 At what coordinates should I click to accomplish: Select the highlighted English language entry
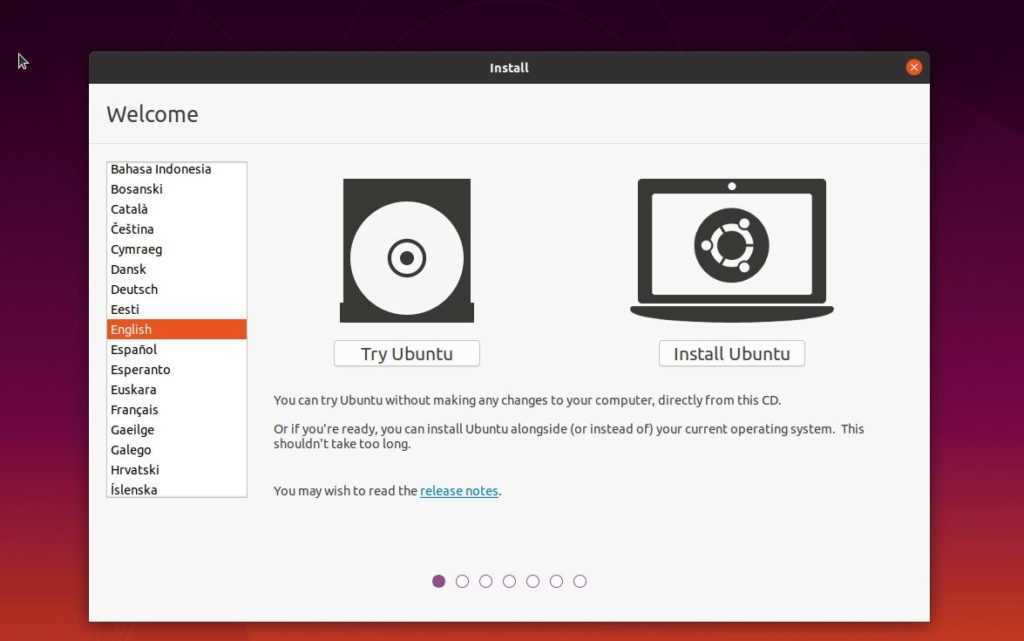(131, 329)
